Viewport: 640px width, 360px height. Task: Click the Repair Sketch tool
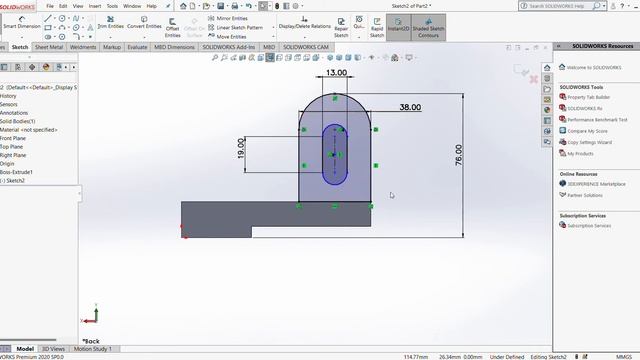[x=341, y=28]
